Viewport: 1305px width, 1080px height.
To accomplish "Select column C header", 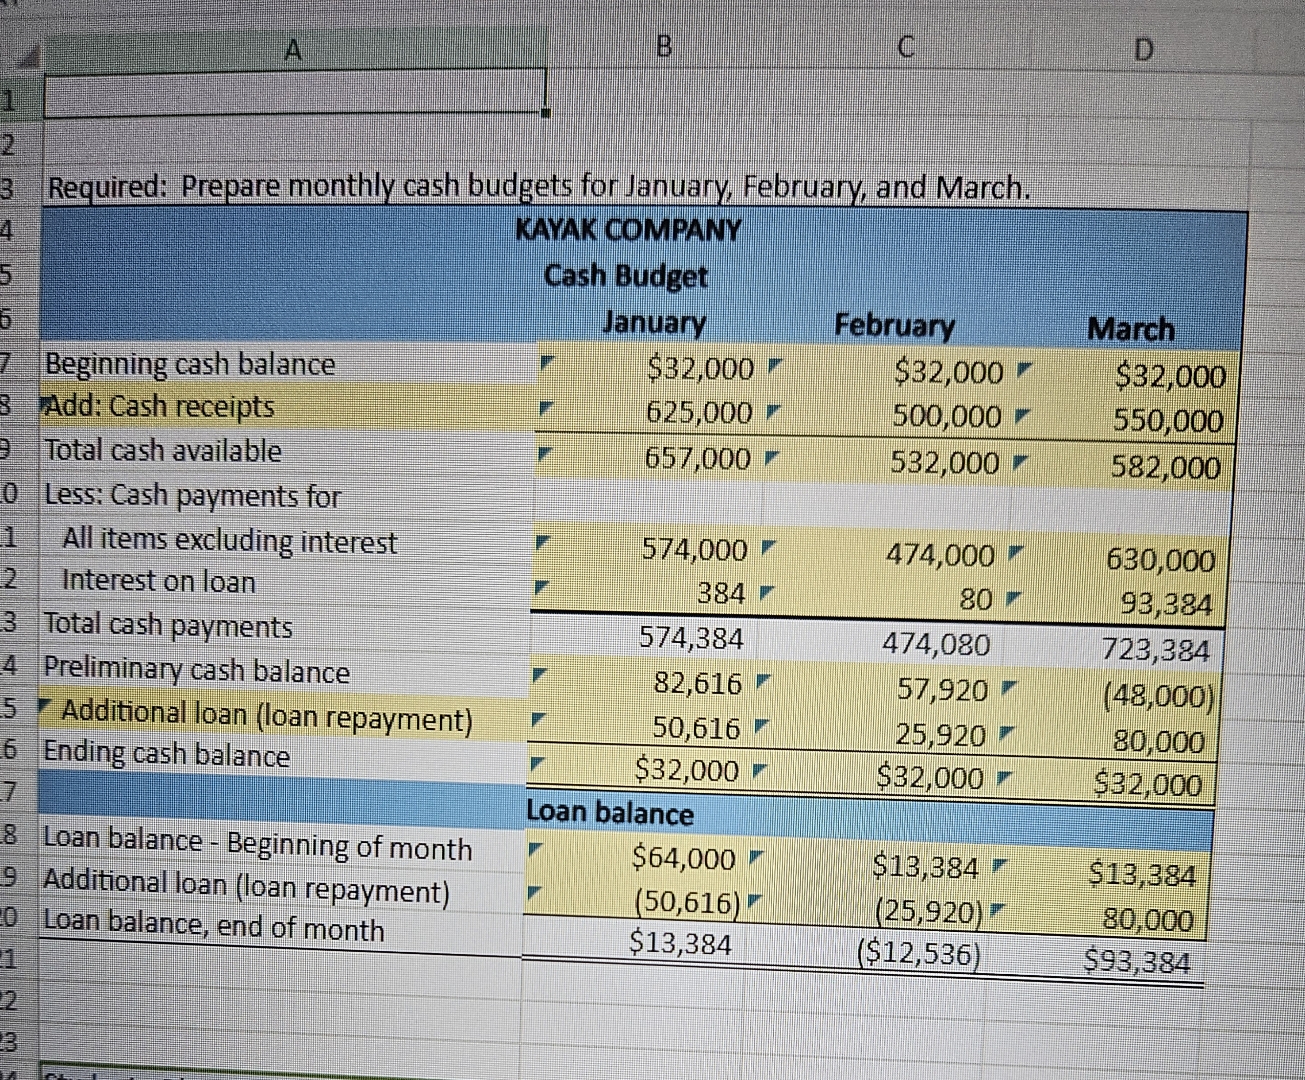I will point(904,47).
